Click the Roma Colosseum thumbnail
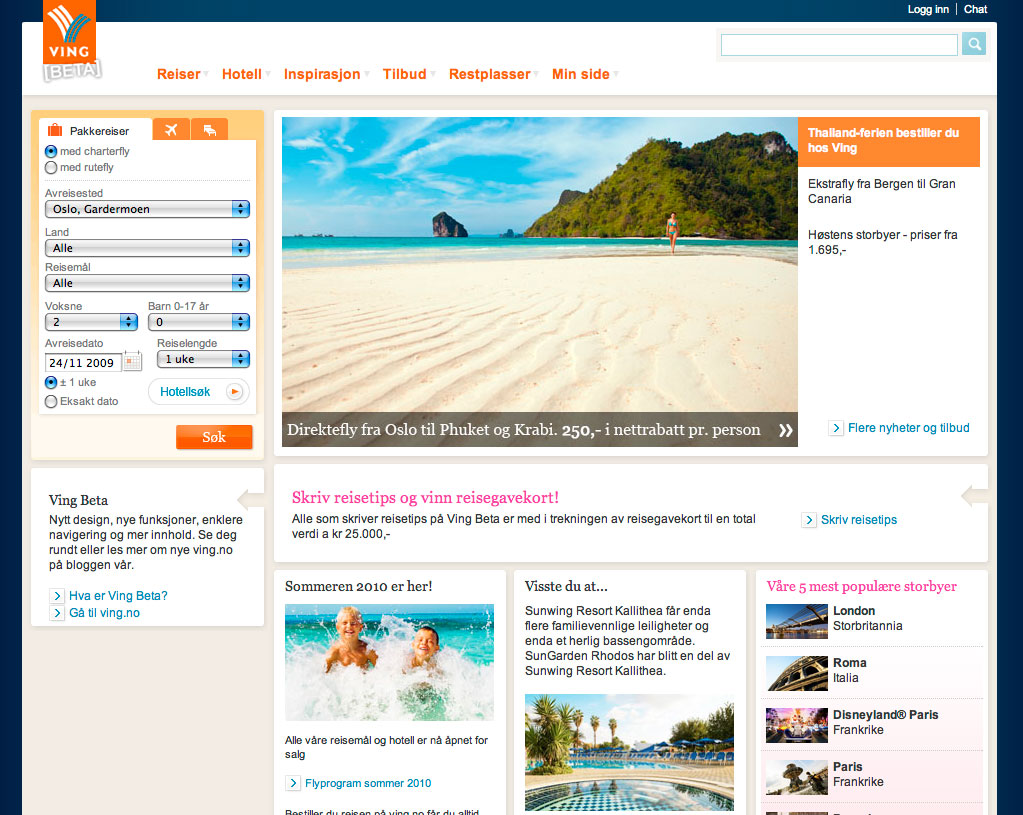This screenshot has width=1023, height=815. (797, 673)
